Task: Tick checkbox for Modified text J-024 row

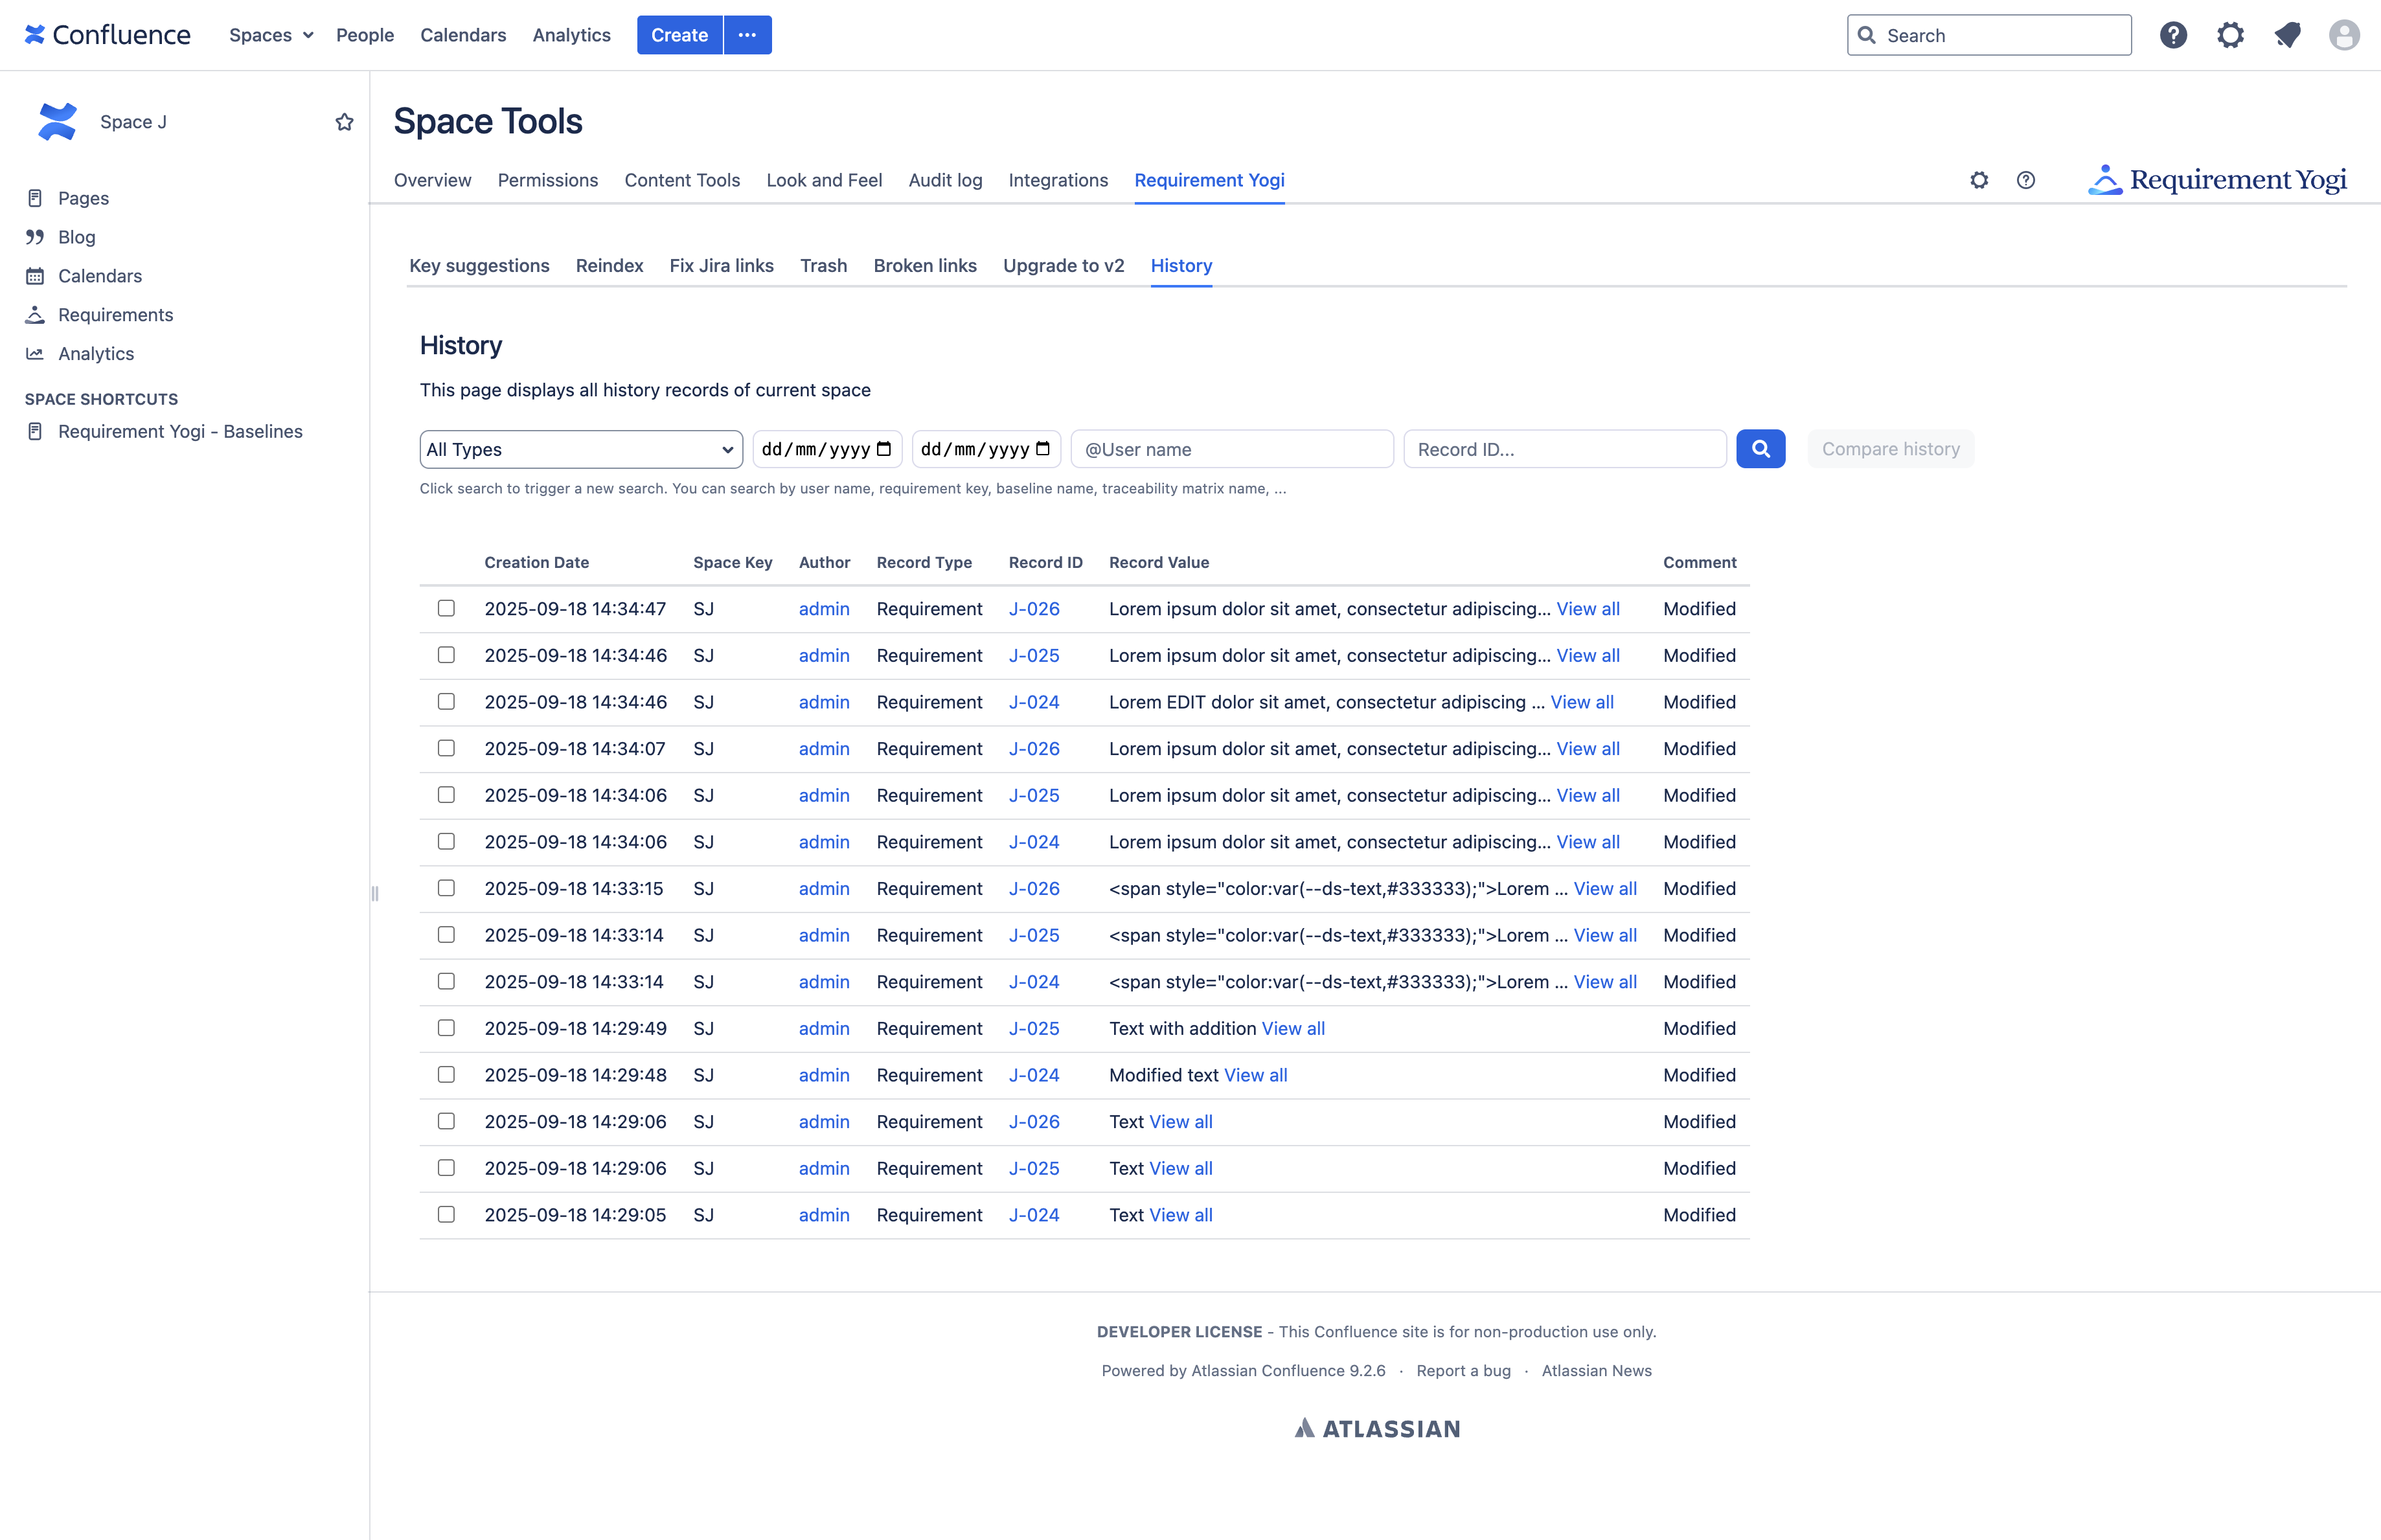Action: [x=446, y=1075]
